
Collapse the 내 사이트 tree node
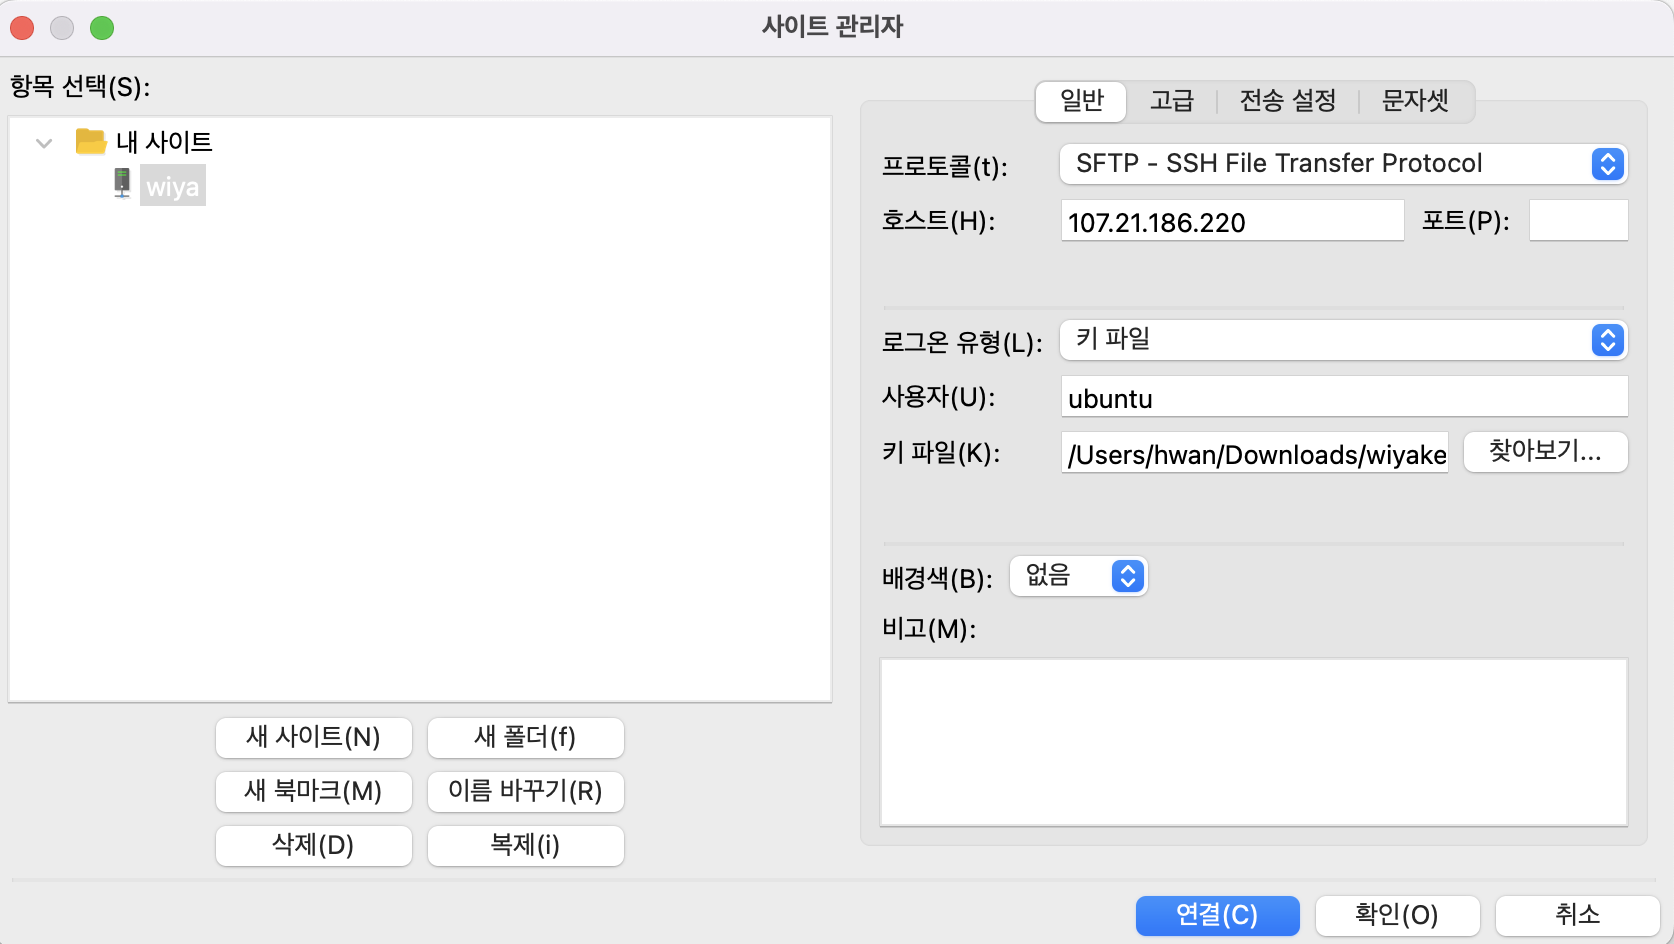pyautogui.click(x=44, y=143)
